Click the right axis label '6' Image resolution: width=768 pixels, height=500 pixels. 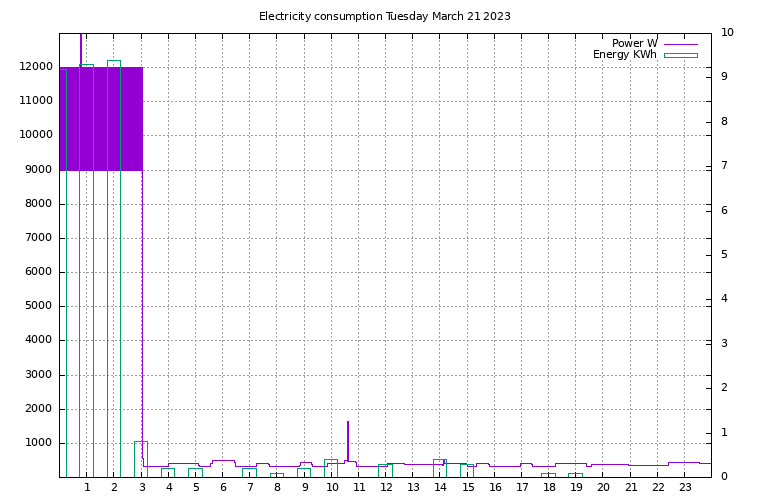pyautogui.click(x=724, y=211)
